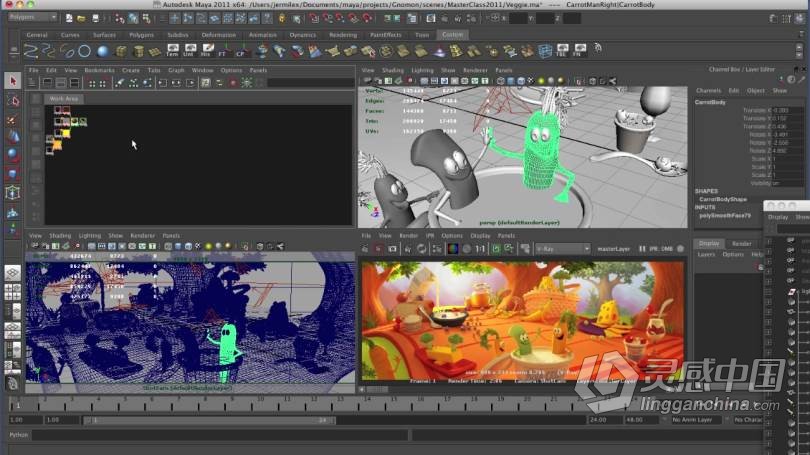Viewport: 810px width, 455px height.
Task: Select the Lasso tool in the left toolbox
Action: point(13,101)
